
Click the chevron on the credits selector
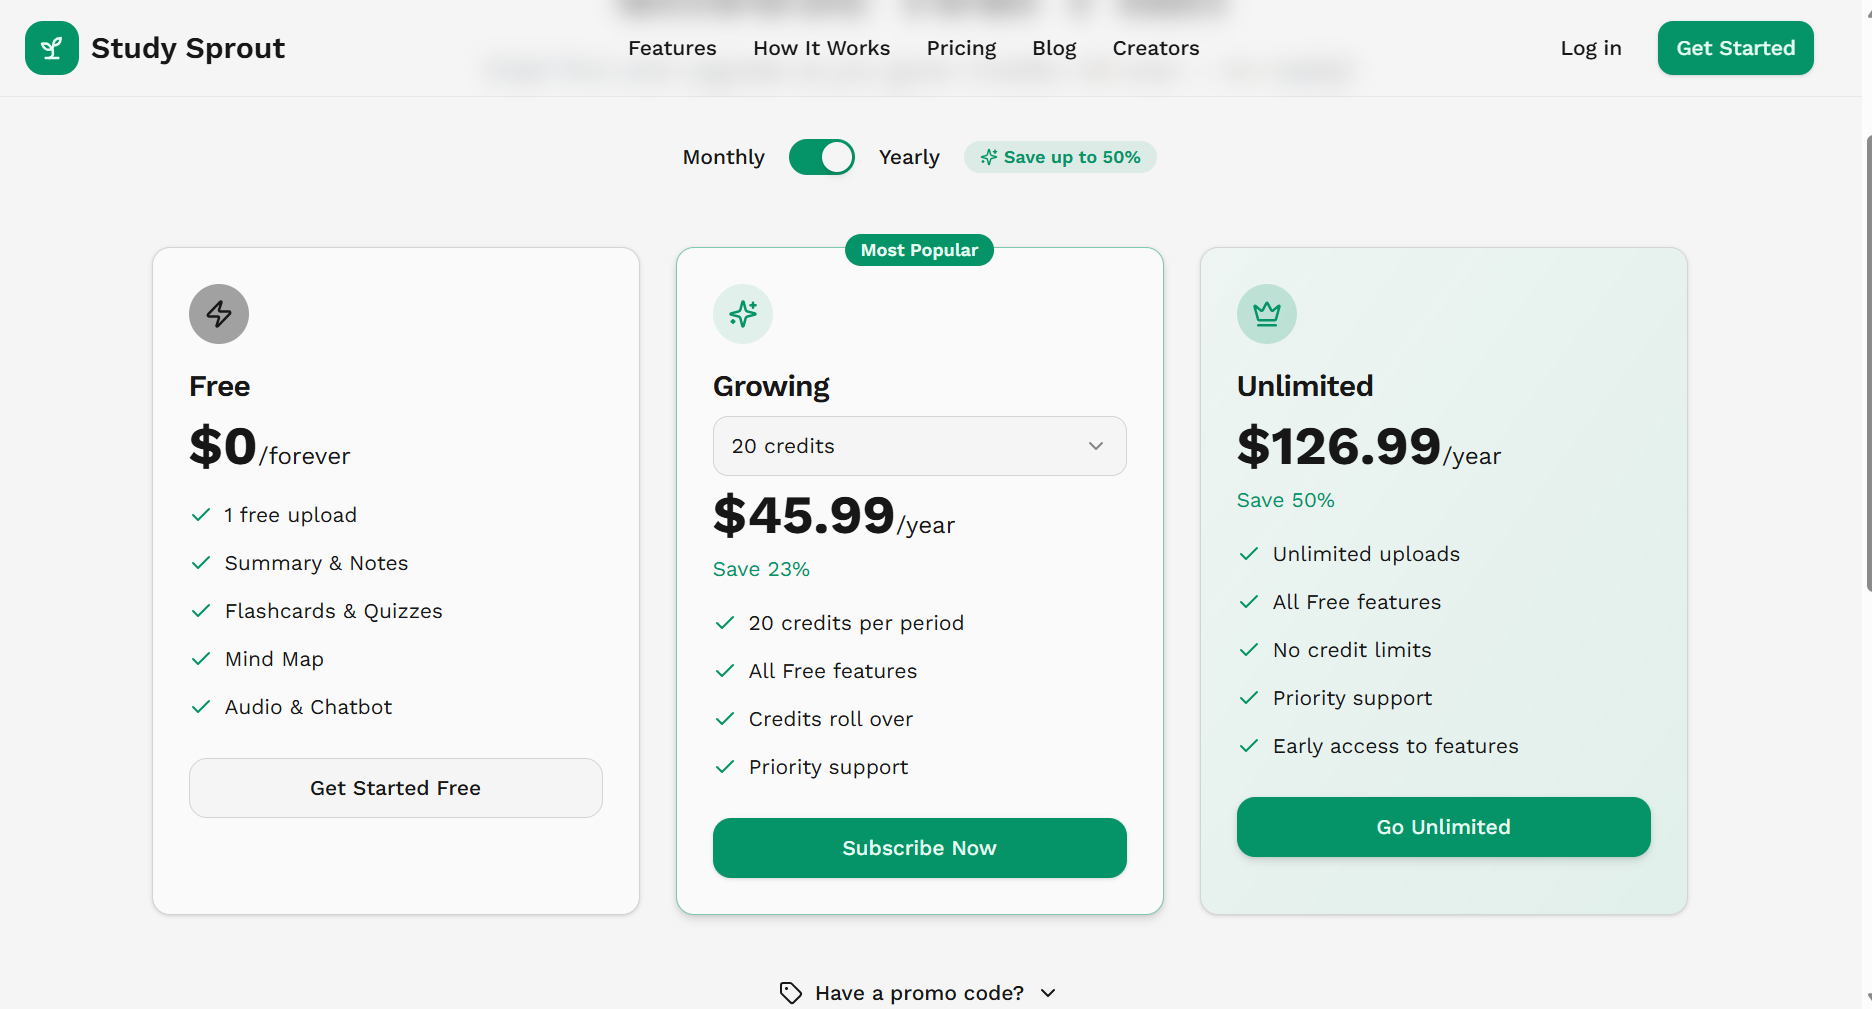click(1095, 446)
